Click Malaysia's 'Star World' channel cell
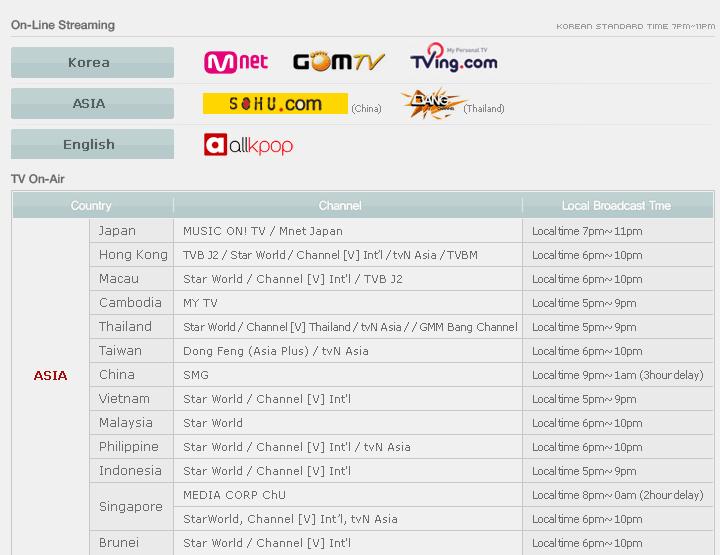This screenshot has width=720, height=555. tap(348, 422)
